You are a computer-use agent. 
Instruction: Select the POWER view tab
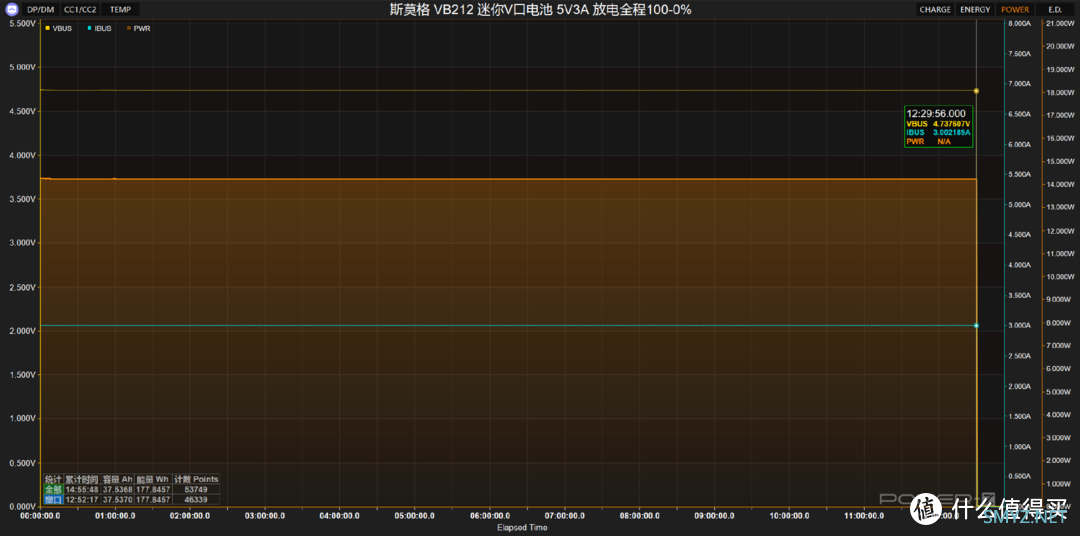[1015, 10]
